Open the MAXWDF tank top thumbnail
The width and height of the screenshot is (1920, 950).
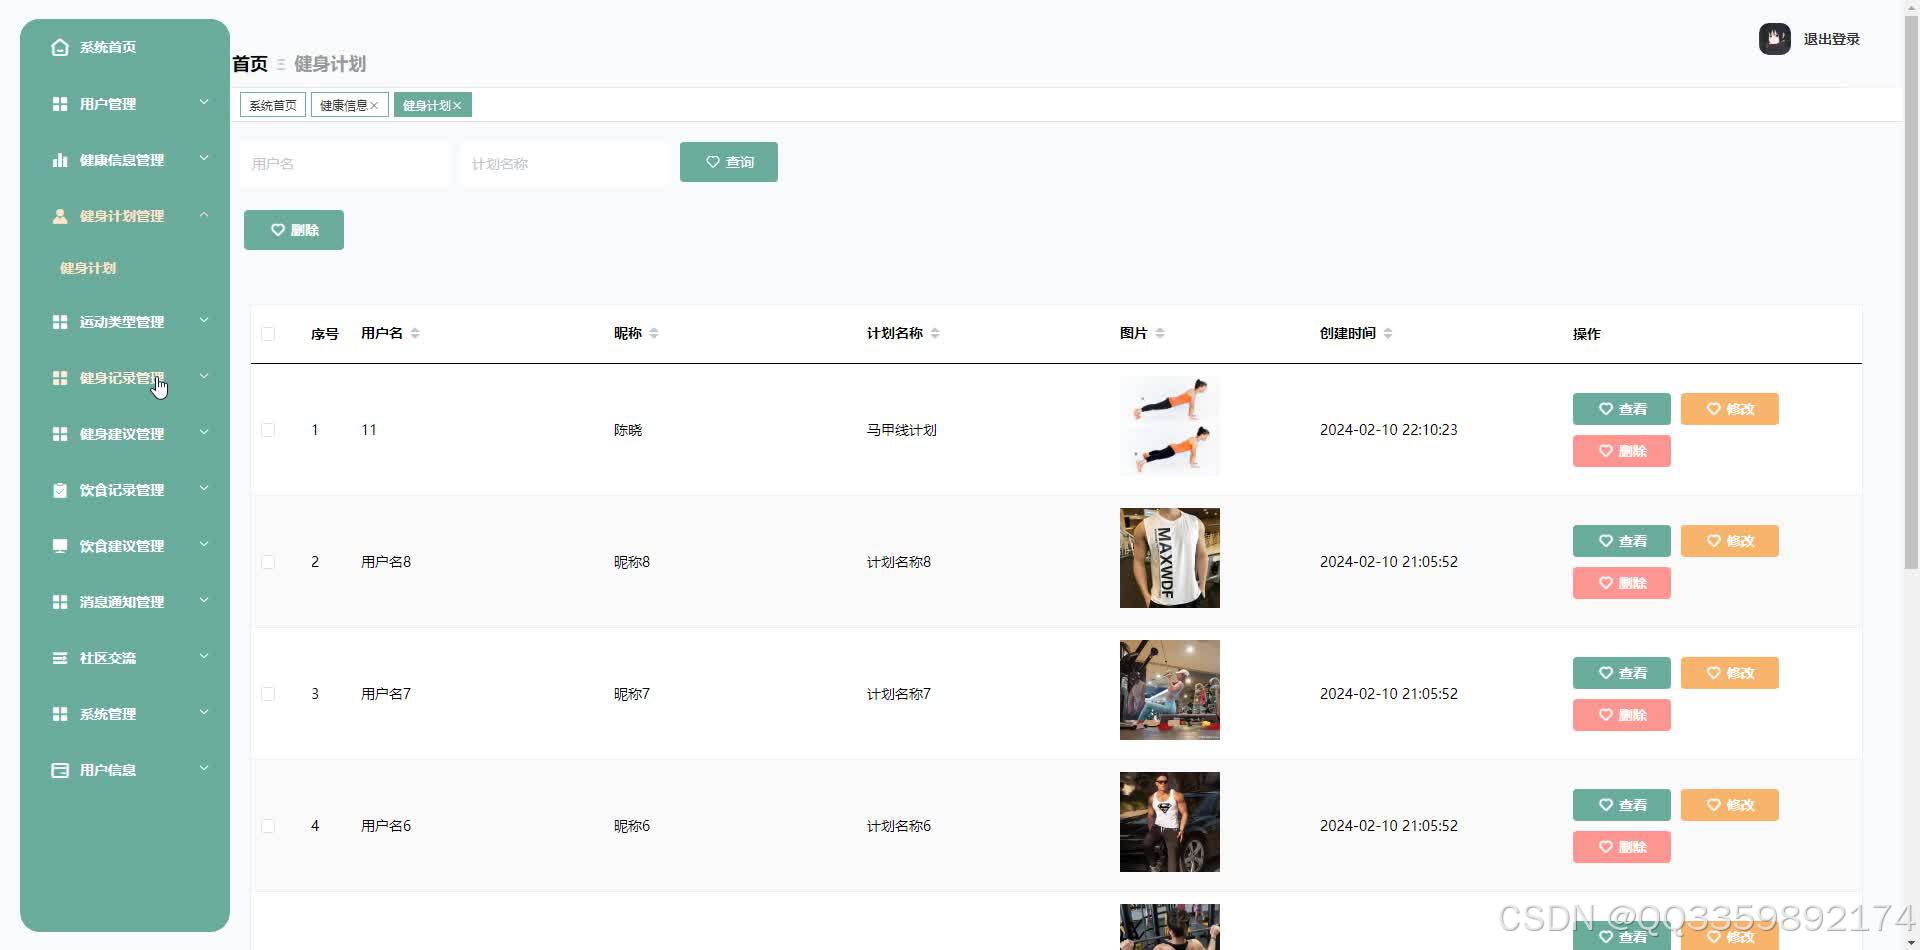point(1170,558)
